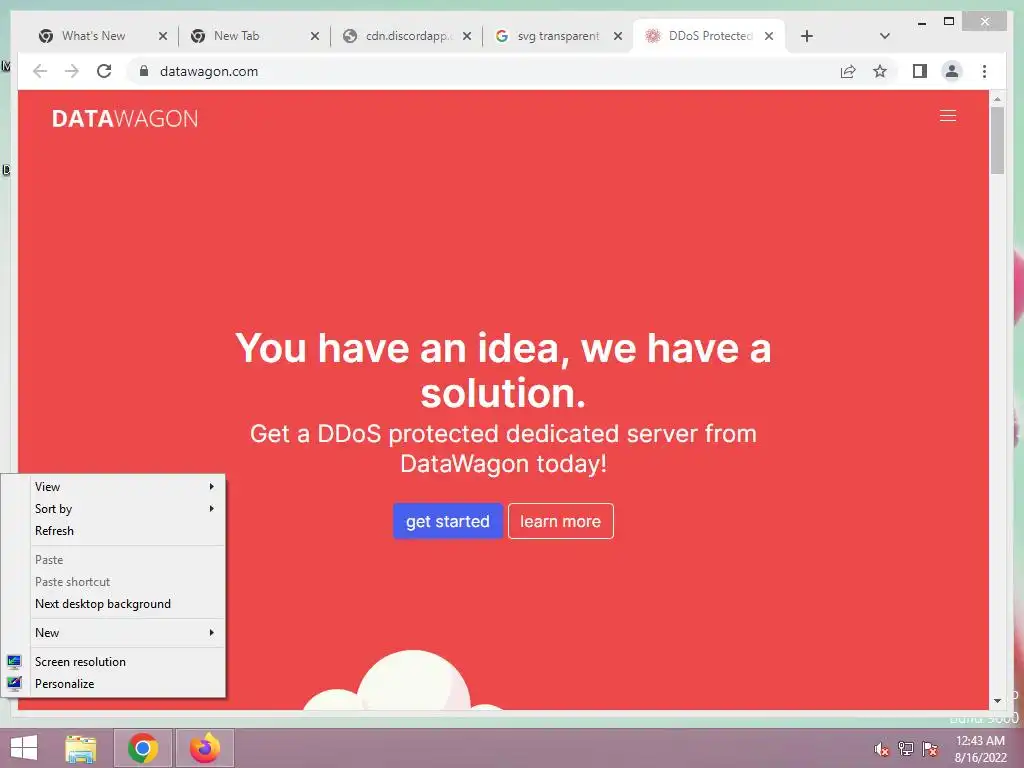Click the share page icon
The image size is (1024, 768).
[848, 71]
